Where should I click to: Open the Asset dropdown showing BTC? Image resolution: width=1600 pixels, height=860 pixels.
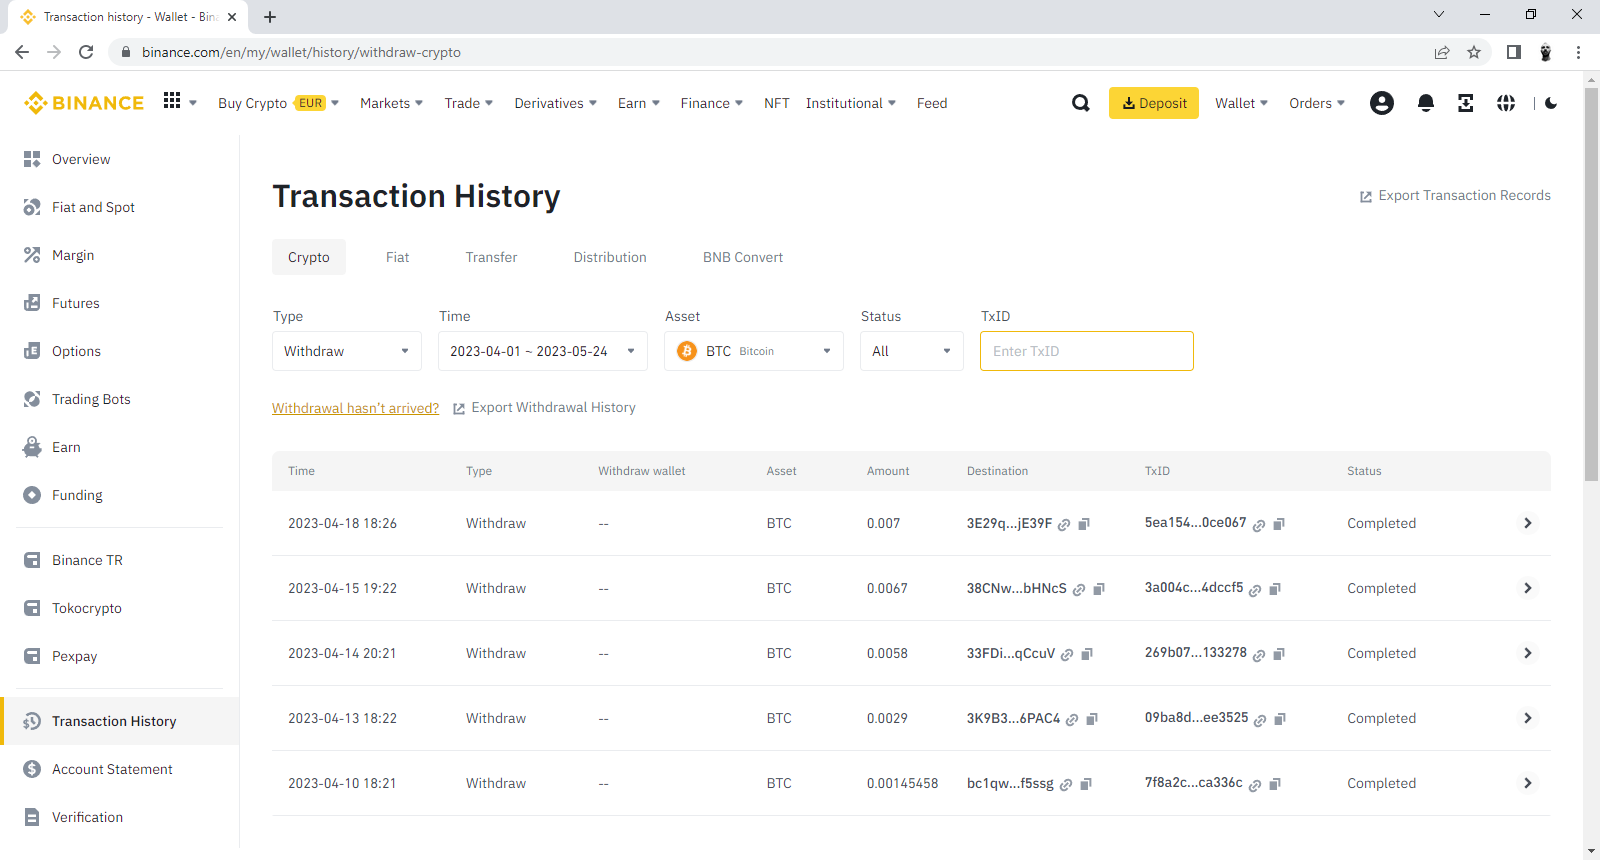754,351
